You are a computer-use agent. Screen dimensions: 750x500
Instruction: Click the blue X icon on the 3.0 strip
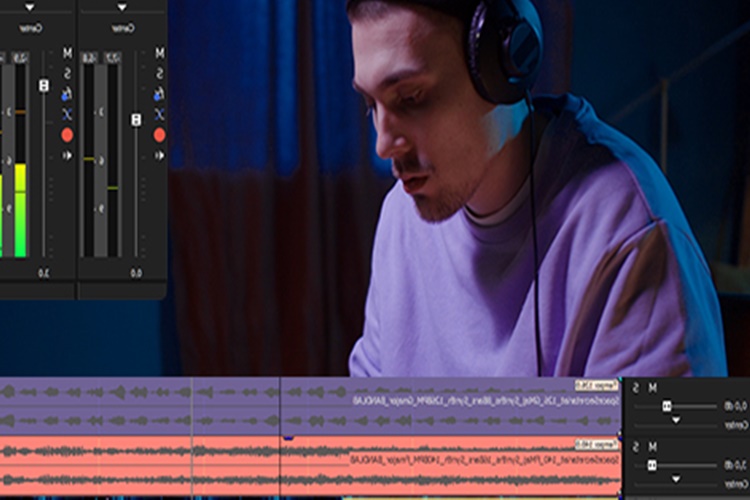[67, 114]
